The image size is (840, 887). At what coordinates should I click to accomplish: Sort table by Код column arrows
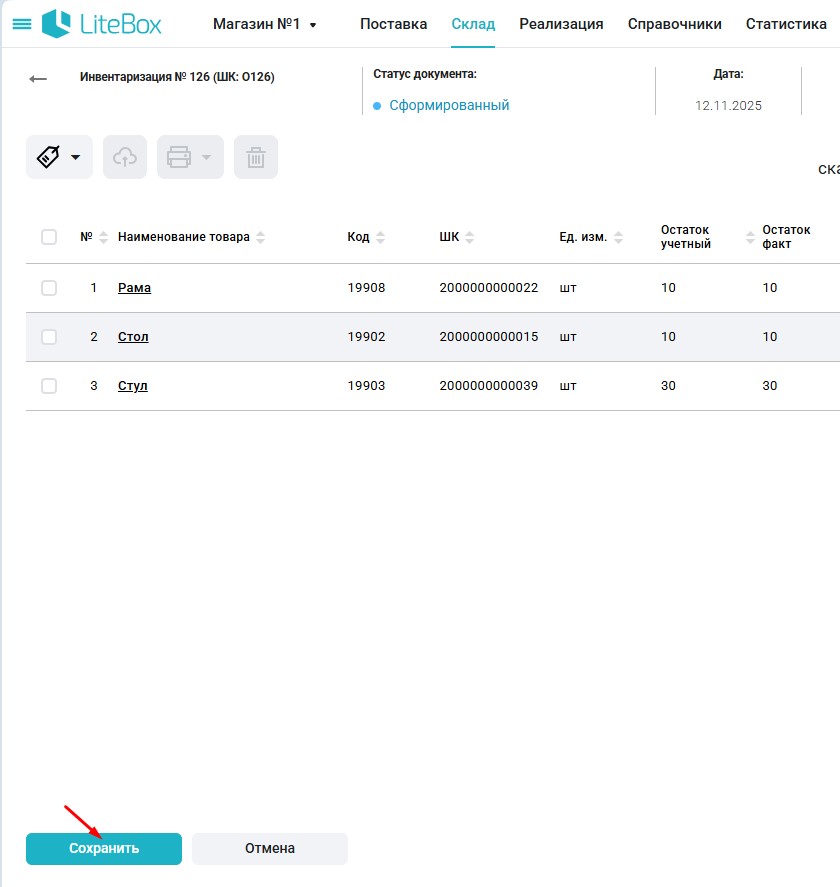381,238
